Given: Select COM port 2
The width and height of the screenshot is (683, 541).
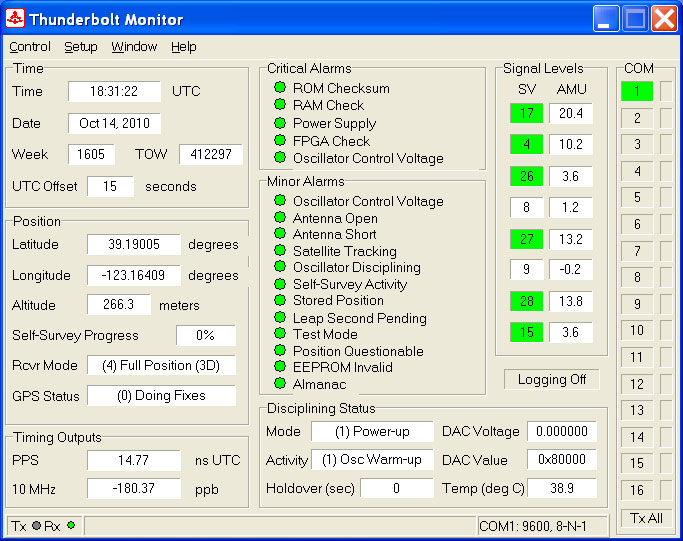Looking at the screenshot, I should pyautogui.click(x=637, y=118).
